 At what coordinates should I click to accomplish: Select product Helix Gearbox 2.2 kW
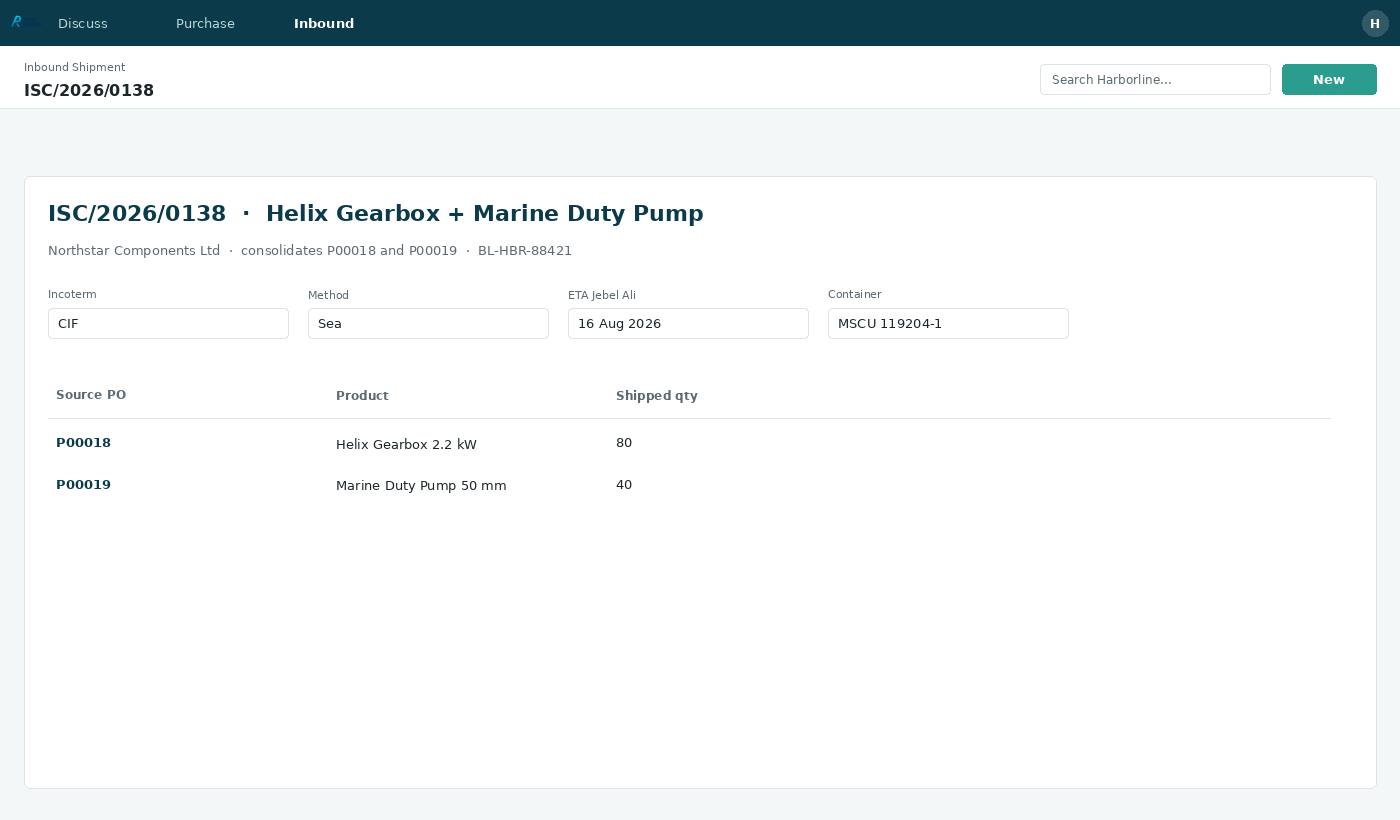(406, 445)
